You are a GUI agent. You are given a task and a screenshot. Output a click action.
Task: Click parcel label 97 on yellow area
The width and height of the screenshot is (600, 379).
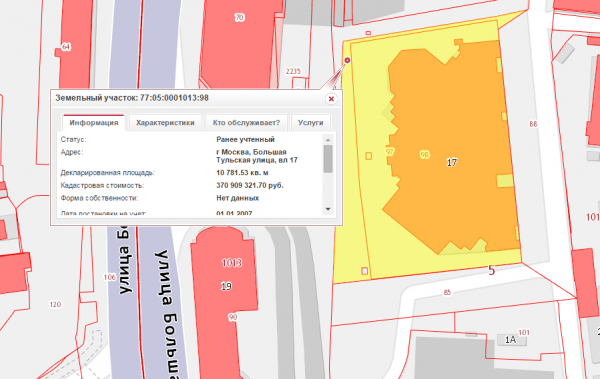(x=390, y=152)
